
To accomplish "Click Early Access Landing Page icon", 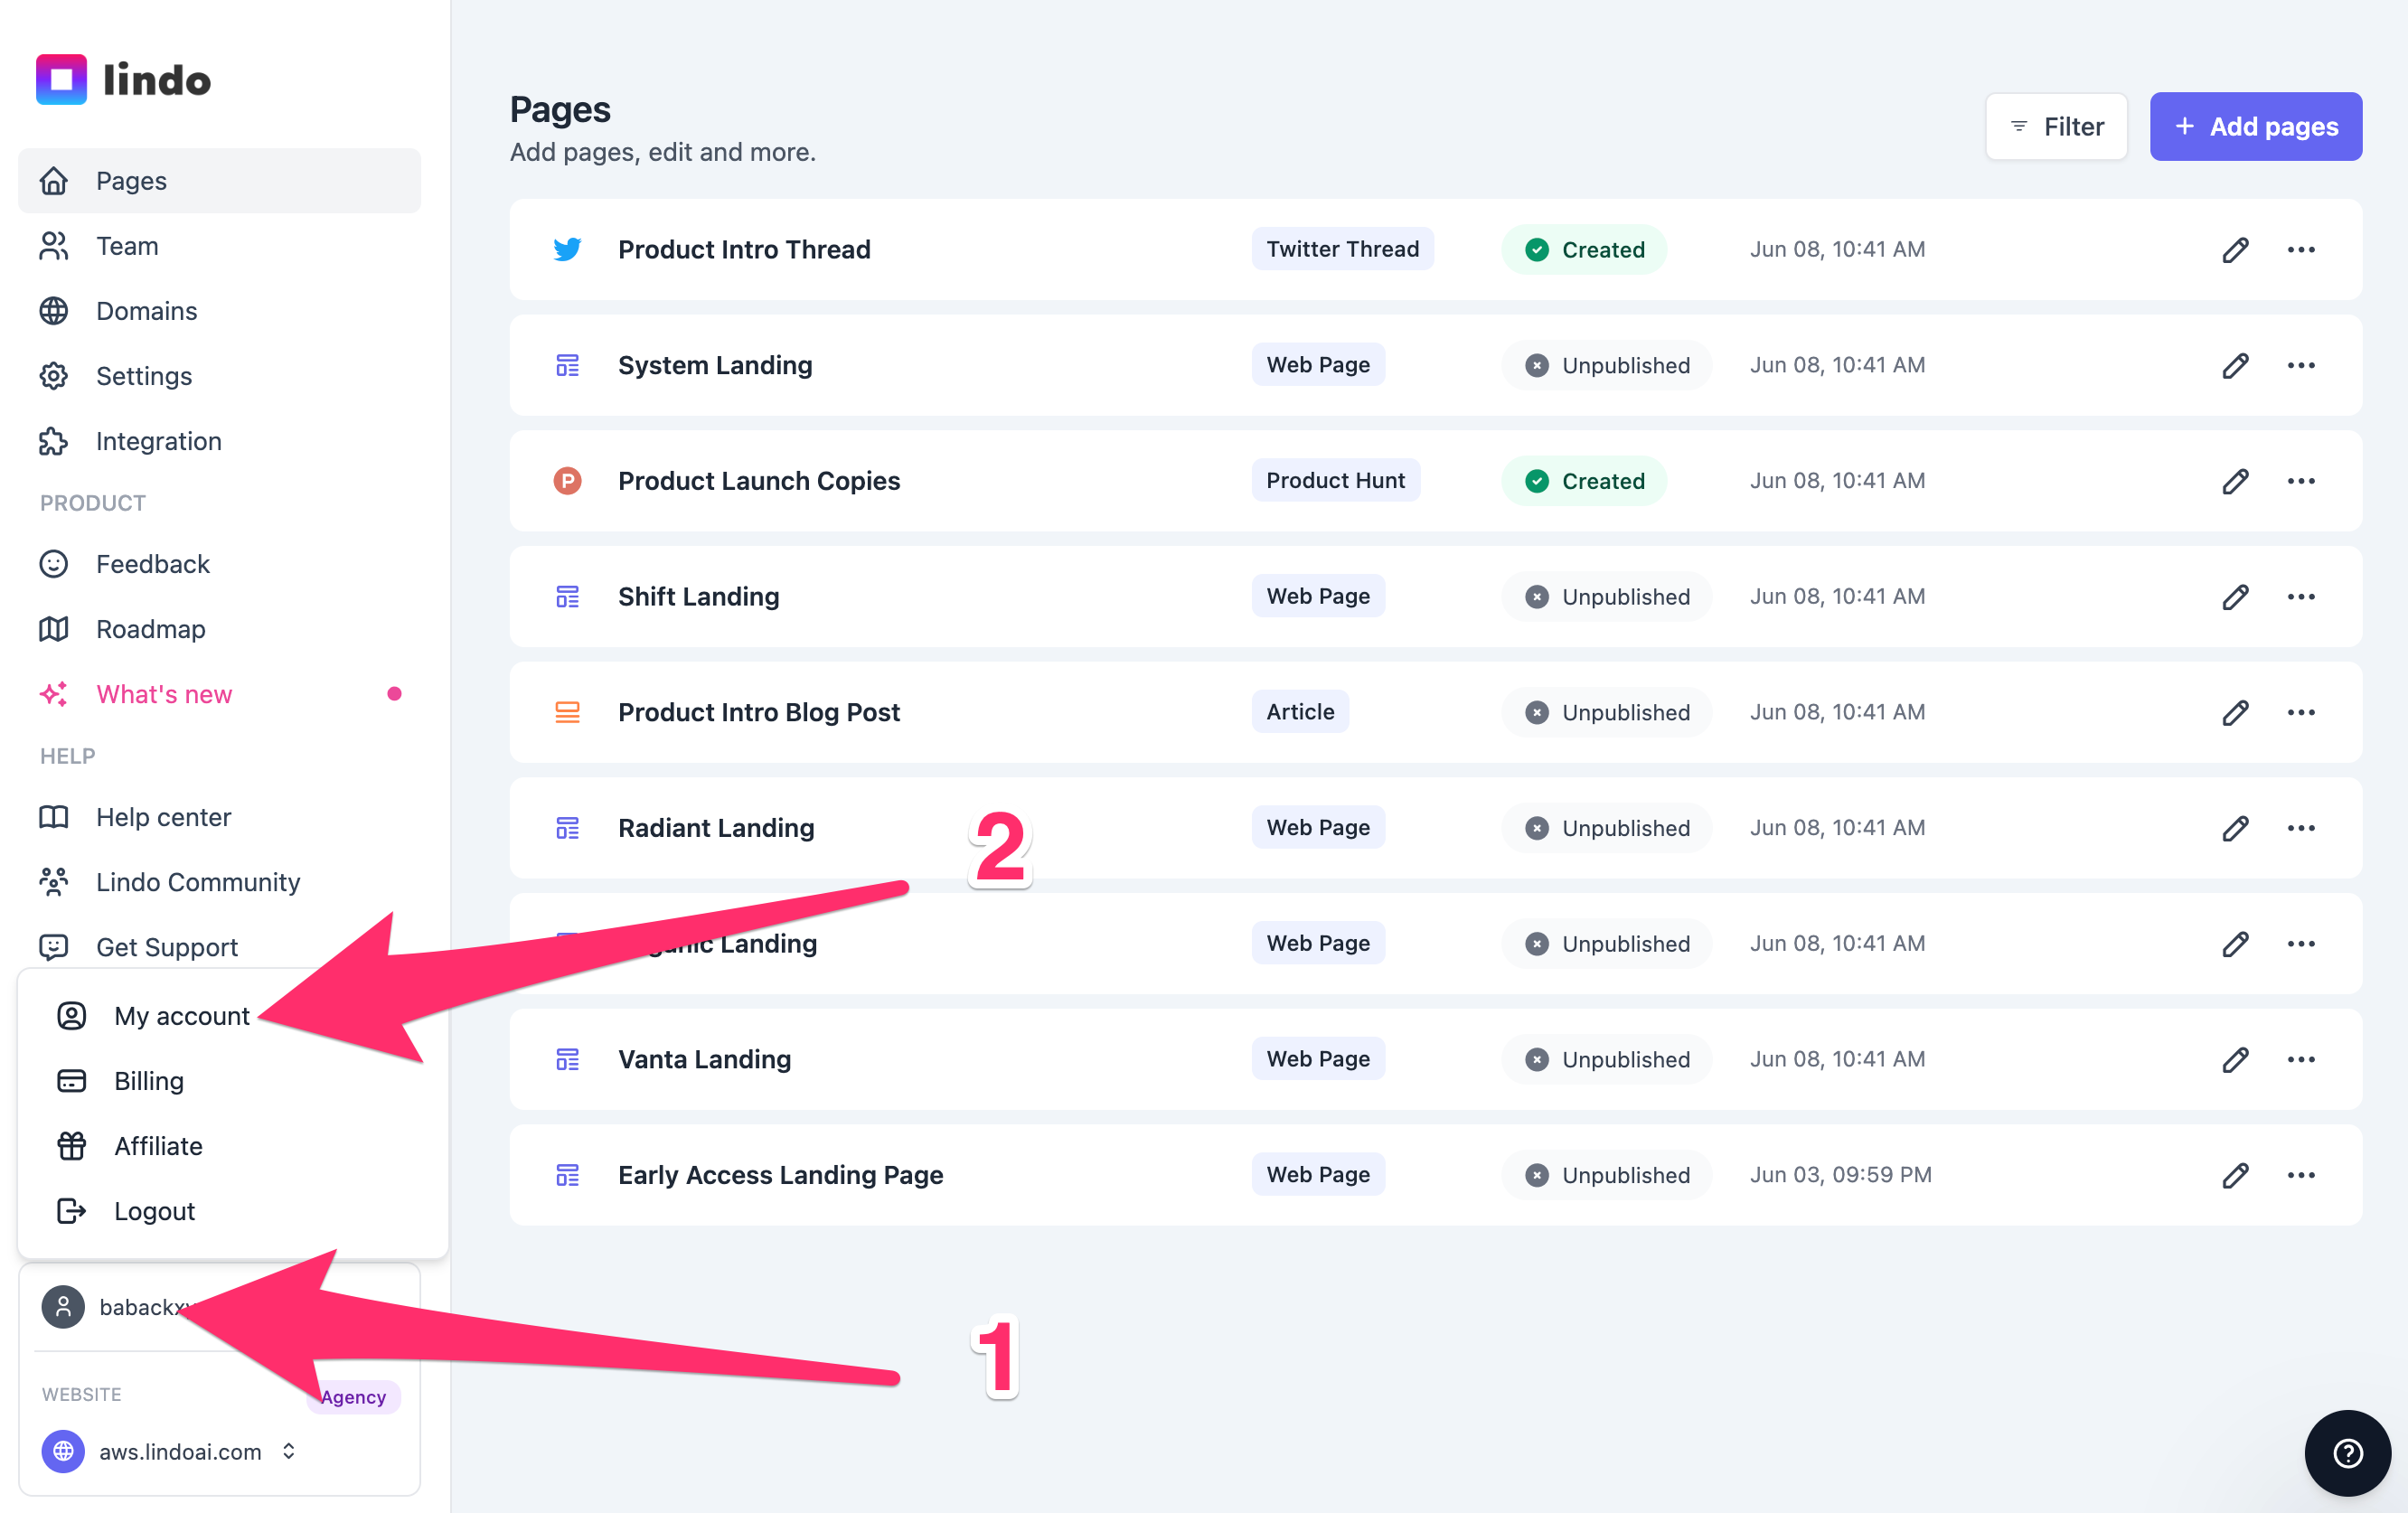I will pos(567,1175).
